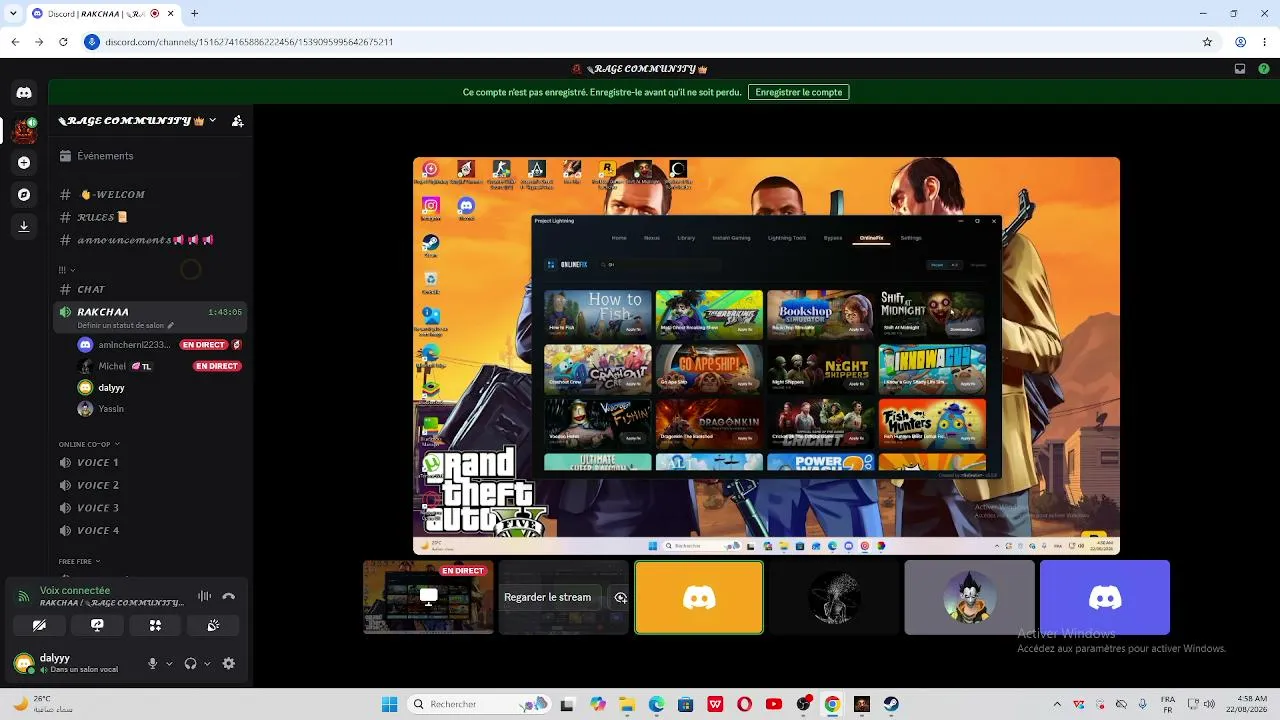Click Enregistrer le compte button
This screenshot has height=720, width=1280.
[x=798, y=92]
